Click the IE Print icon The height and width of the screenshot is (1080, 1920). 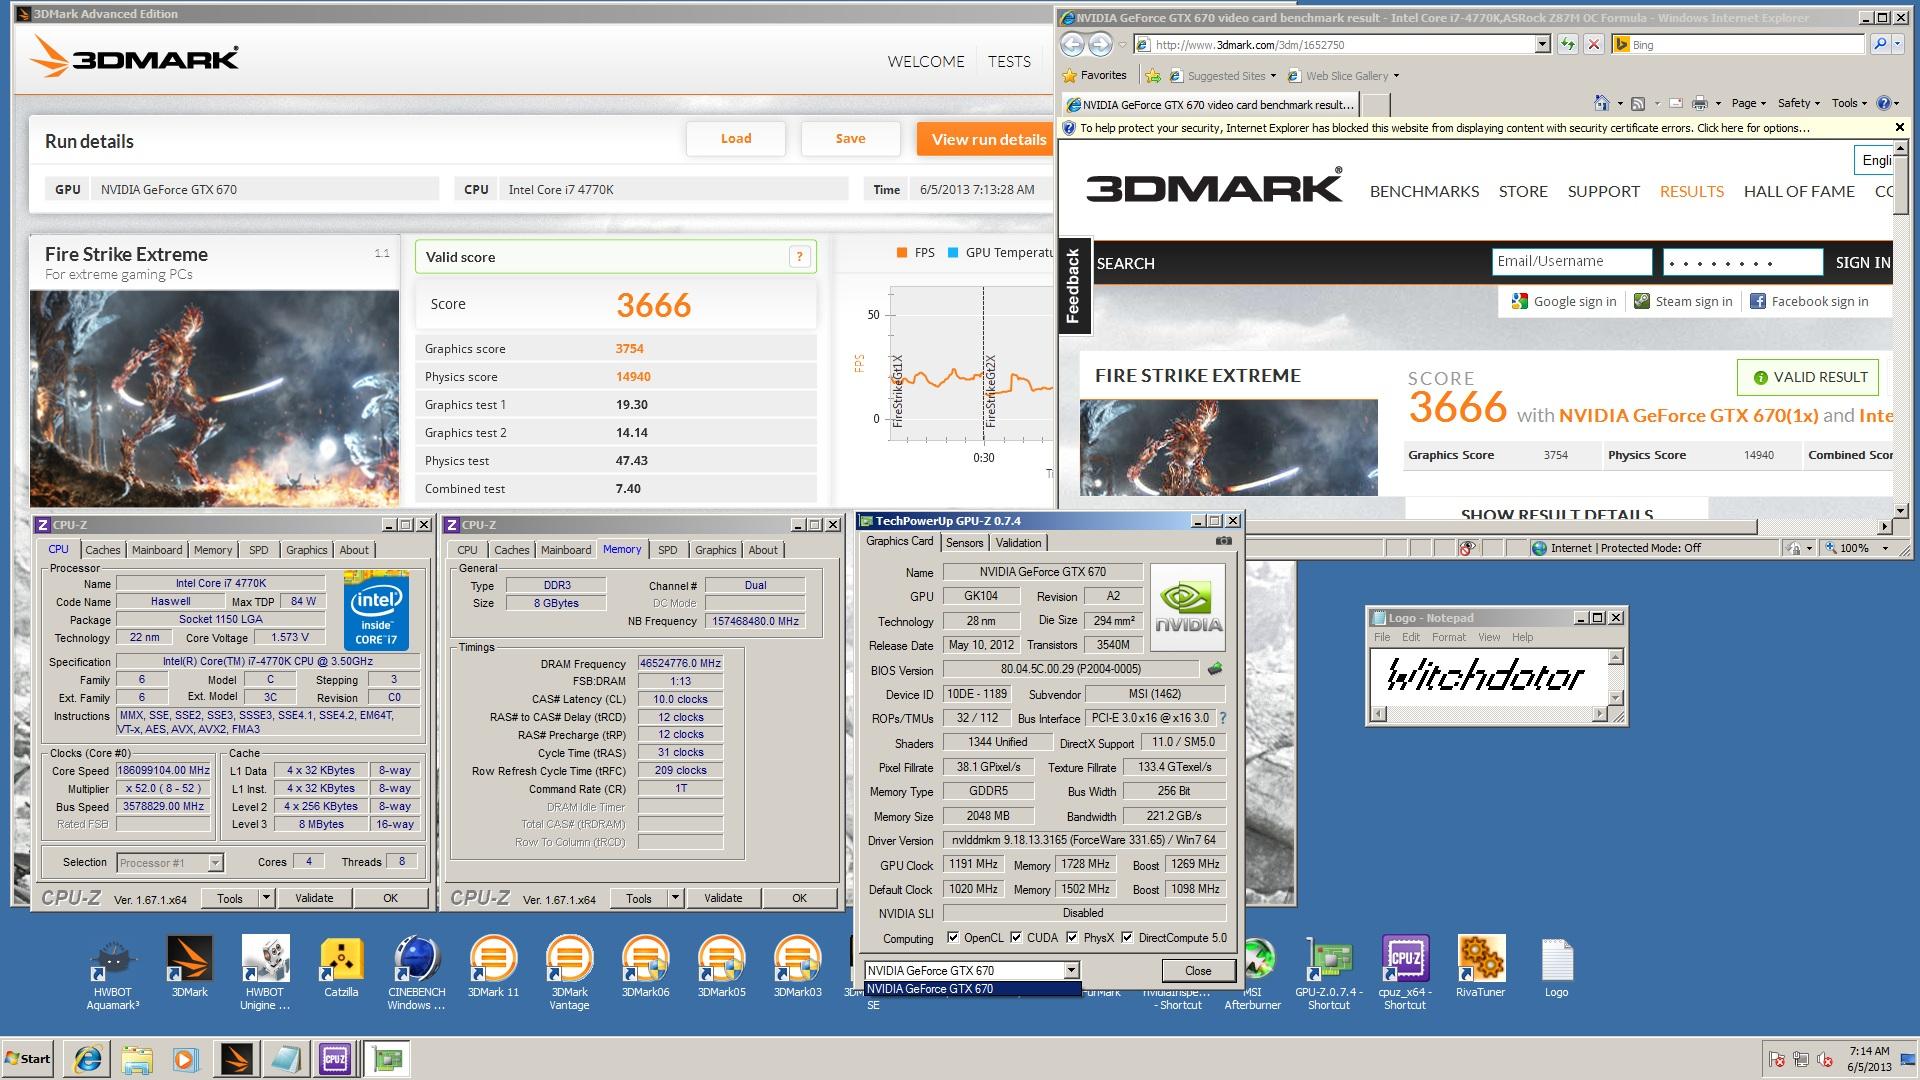[1700, 103]
